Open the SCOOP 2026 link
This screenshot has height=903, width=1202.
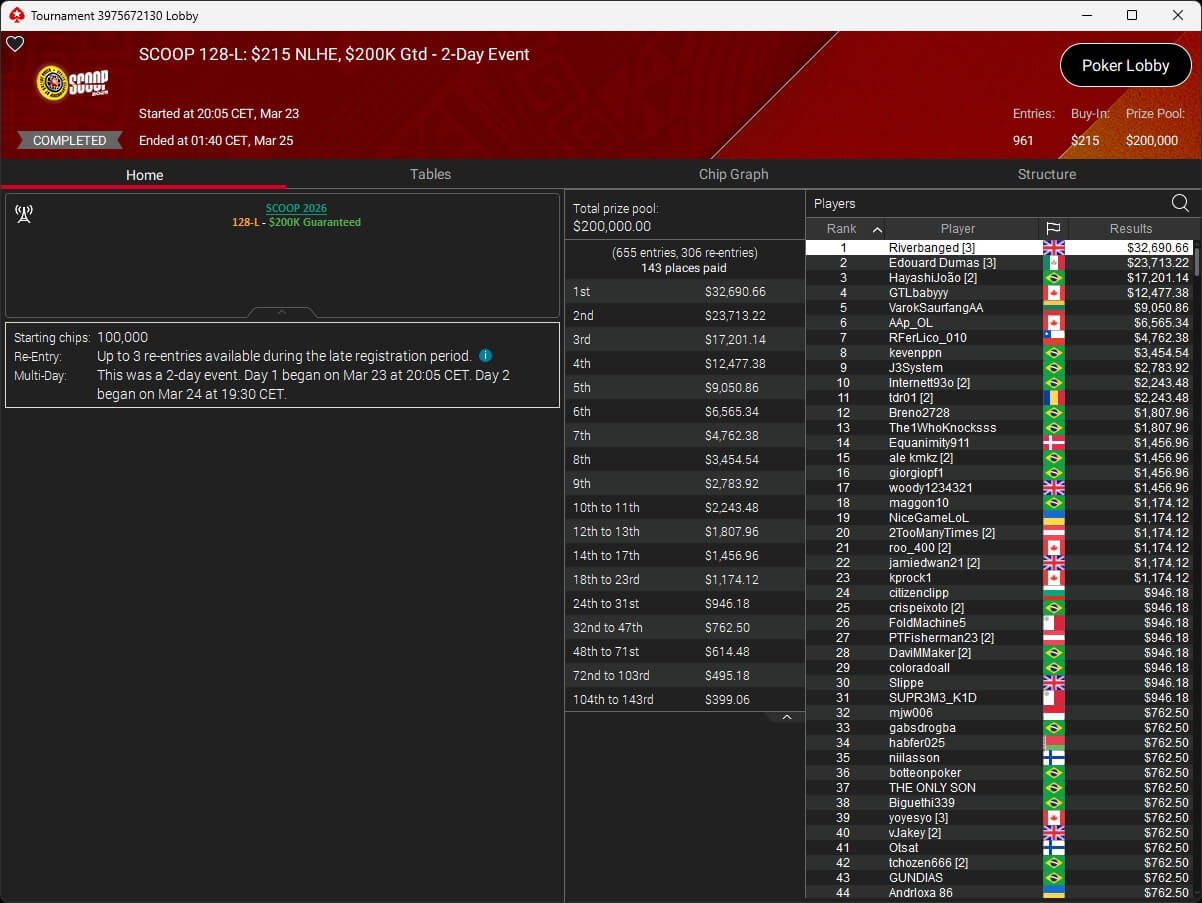296,208
